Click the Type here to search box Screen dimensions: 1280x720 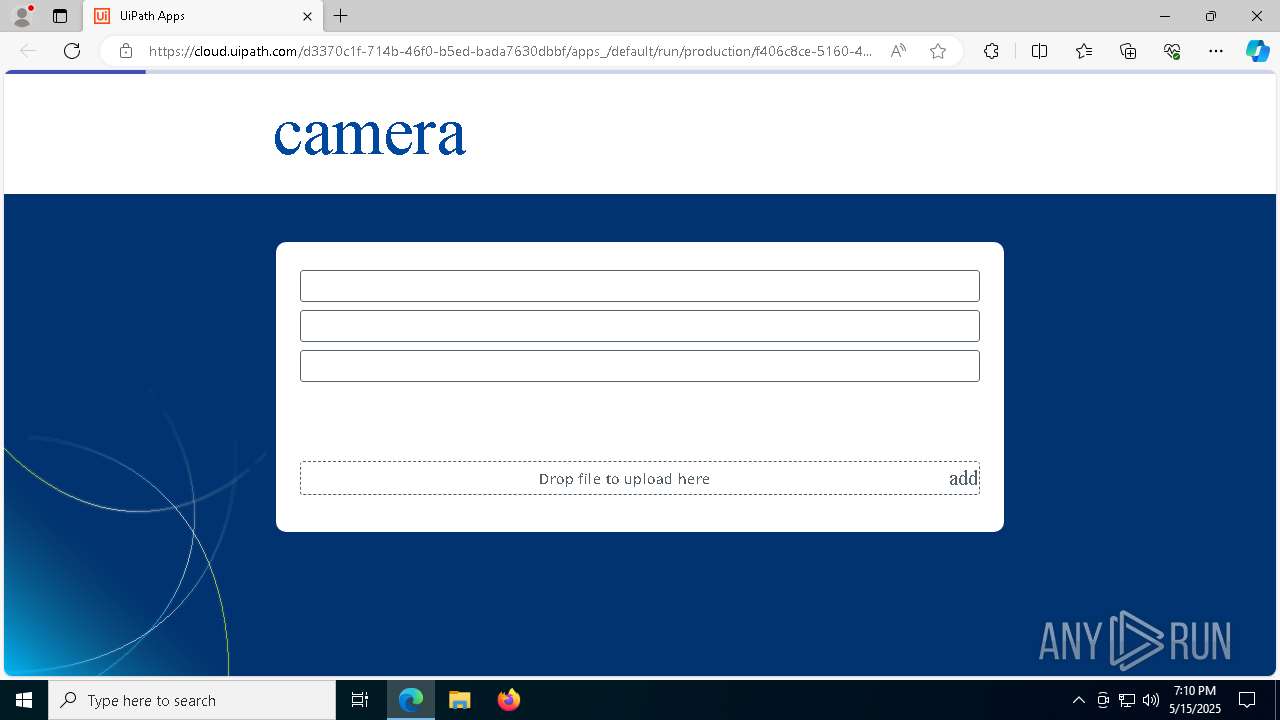(x=192, y=700)
